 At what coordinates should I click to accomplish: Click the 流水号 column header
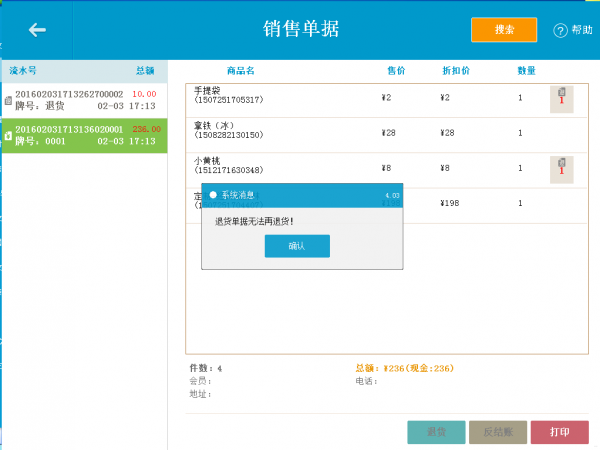click(23, 70)
